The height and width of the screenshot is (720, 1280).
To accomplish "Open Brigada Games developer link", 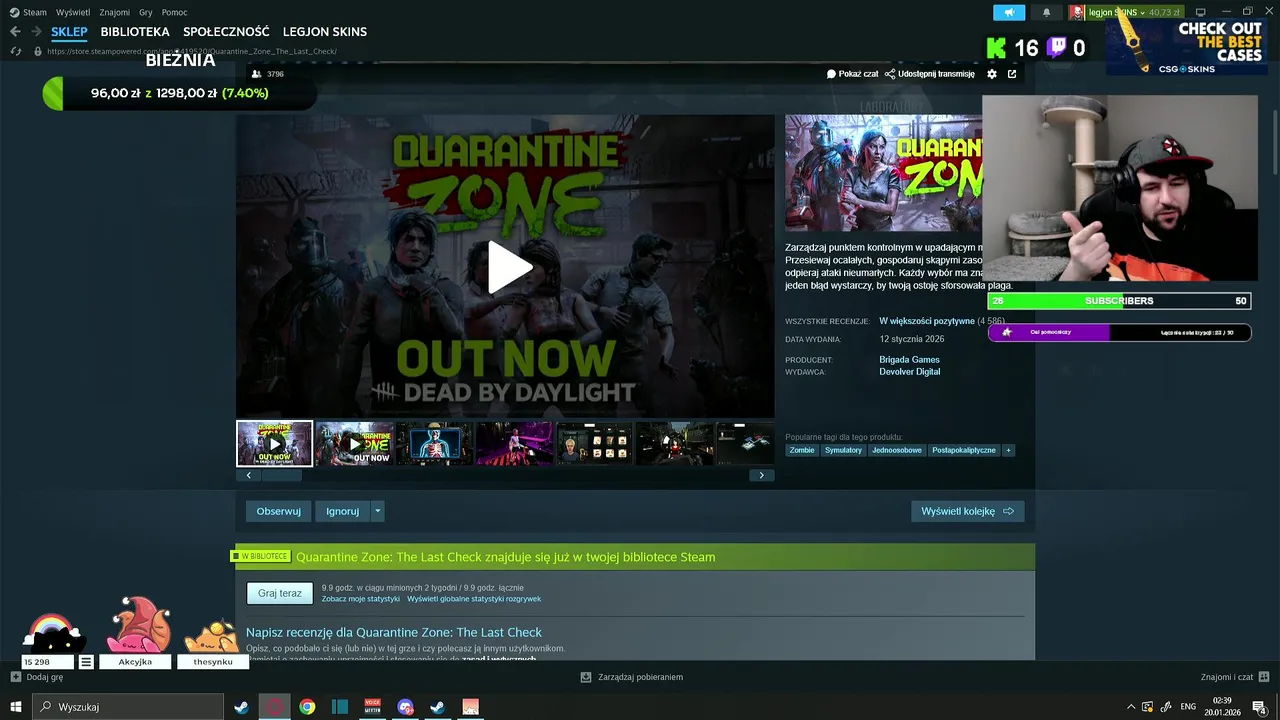I will (909, 360).
